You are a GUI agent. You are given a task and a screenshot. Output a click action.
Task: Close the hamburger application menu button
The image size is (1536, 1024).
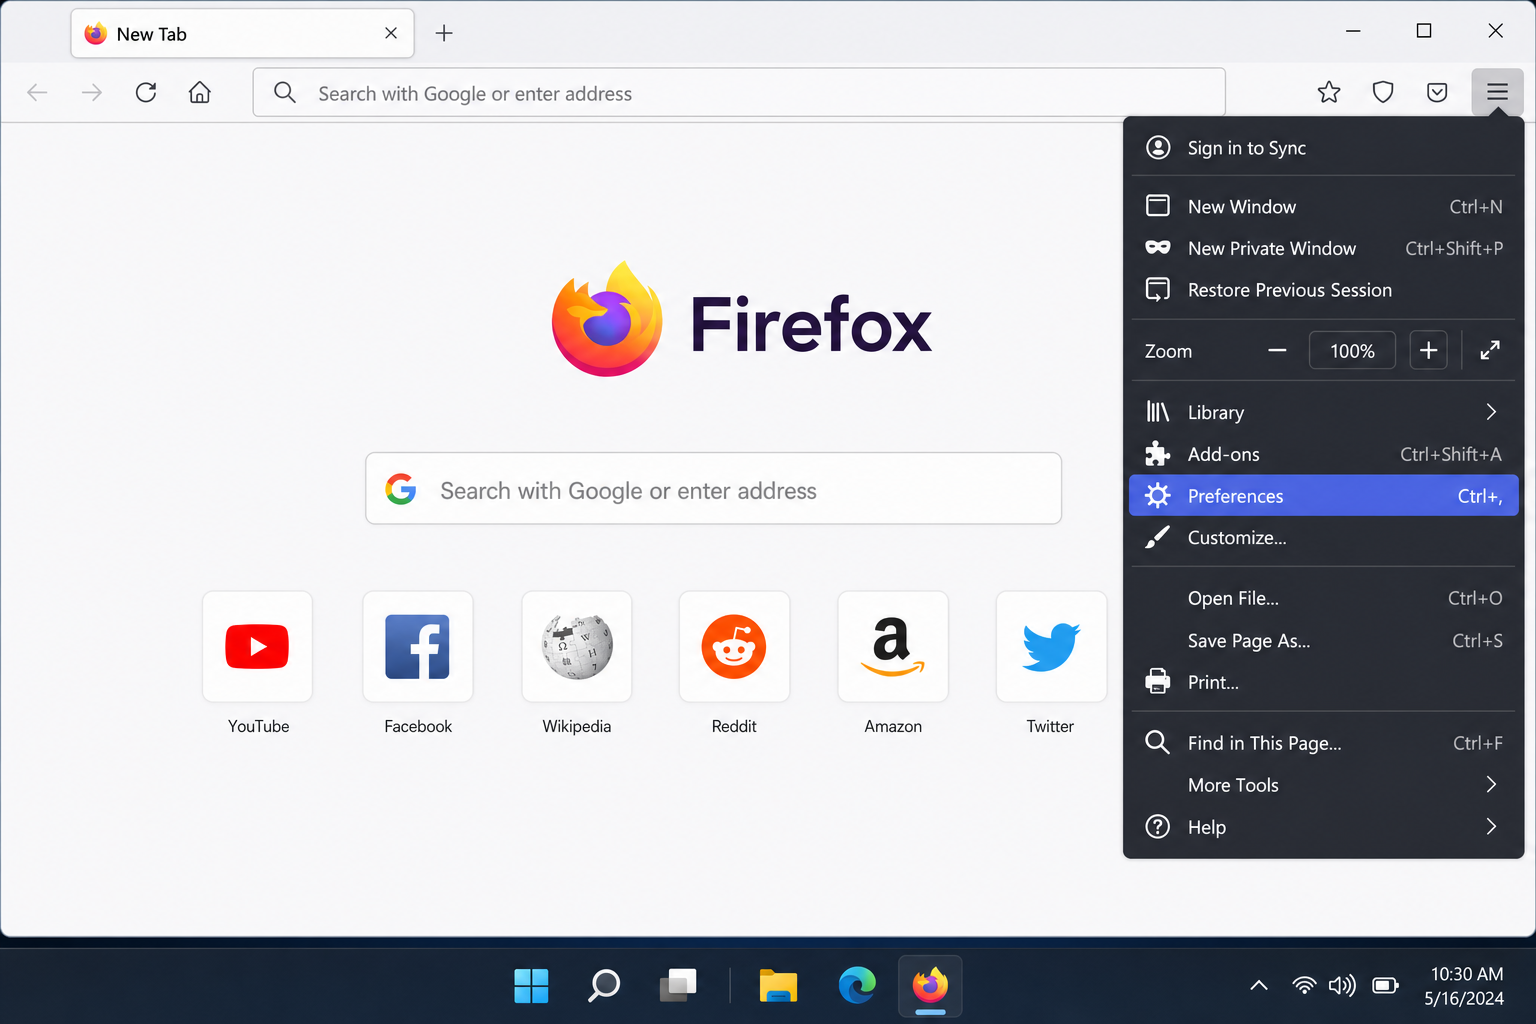pos(1497,93)
